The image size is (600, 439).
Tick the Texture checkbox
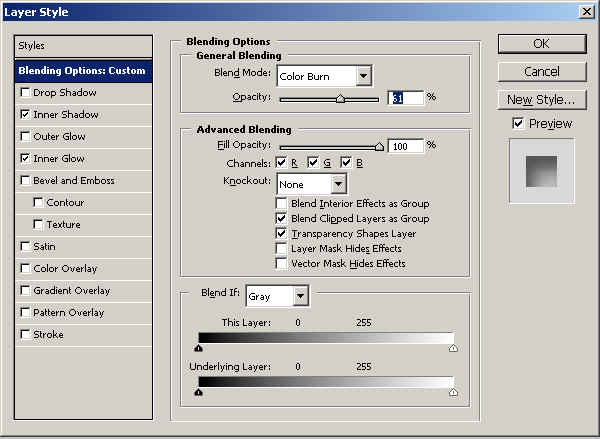pyautogui.click(x=38, y=225)
